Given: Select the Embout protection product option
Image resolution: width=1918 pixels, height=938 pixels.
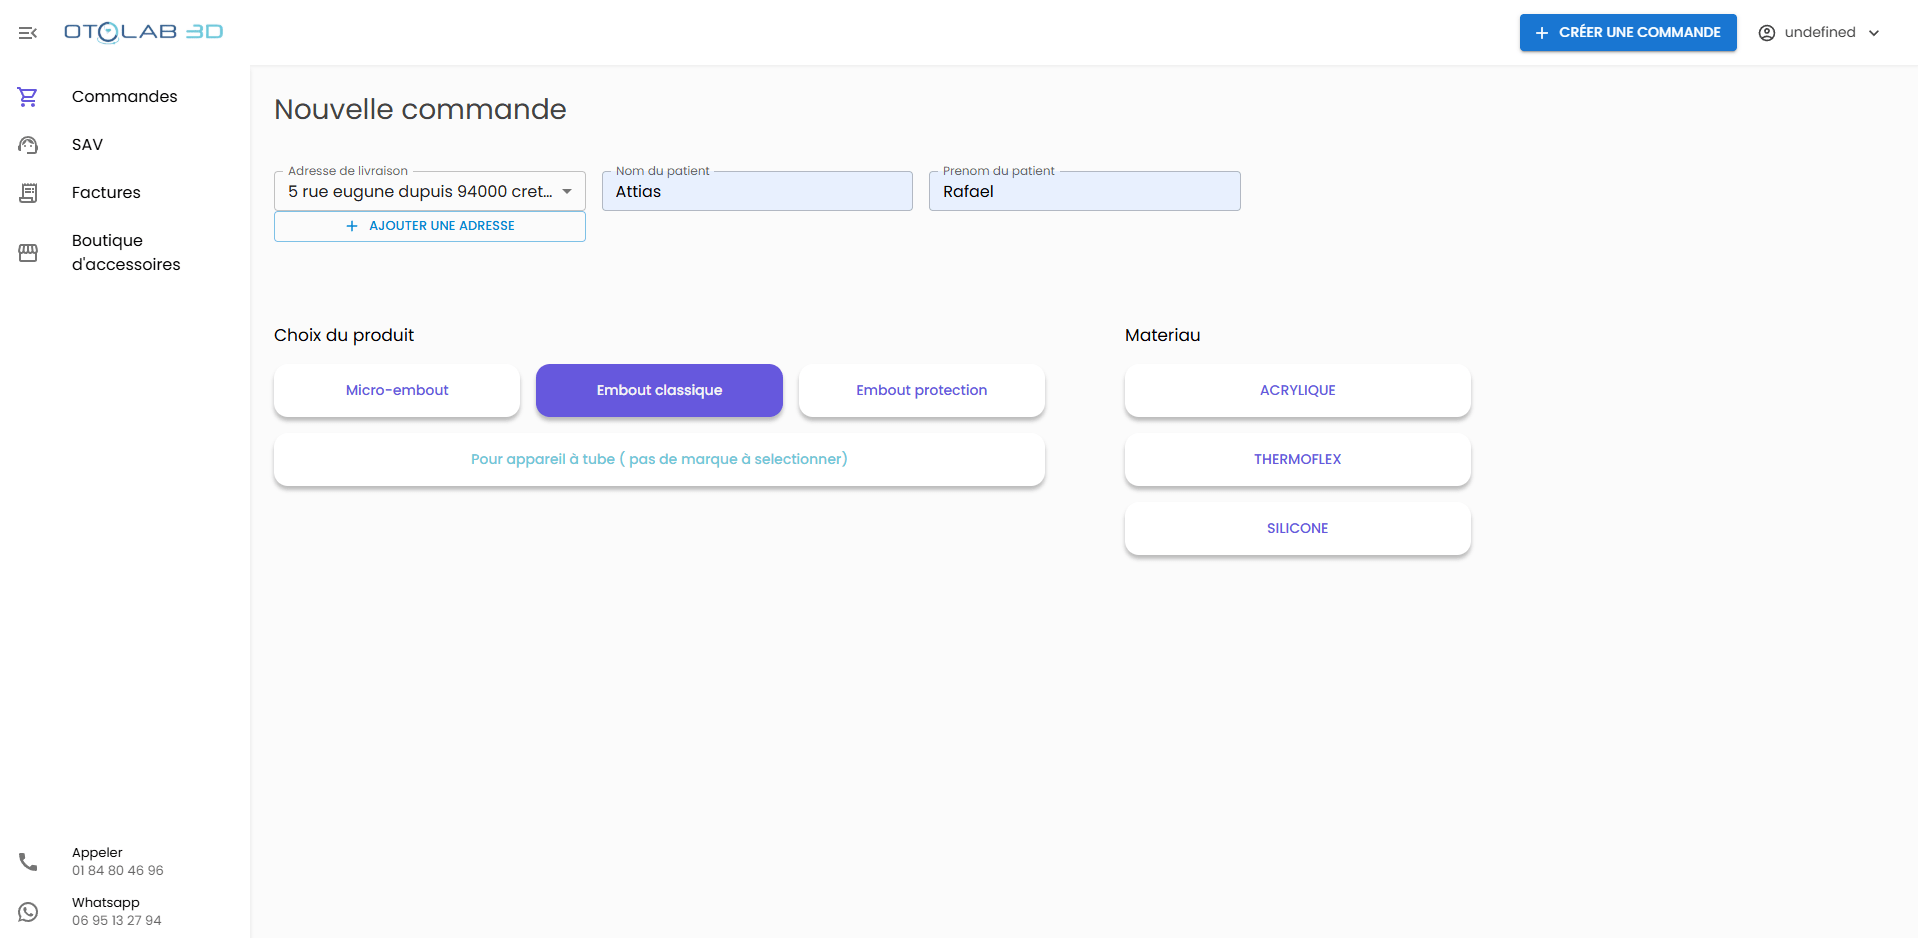Looking at the screenshot, I should tap(921, 390).
